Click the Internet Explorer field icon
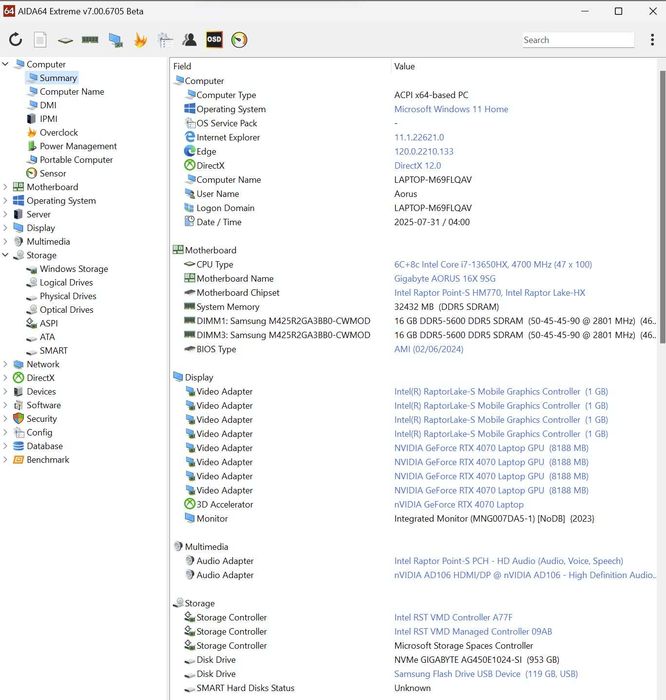 point(189,137)
